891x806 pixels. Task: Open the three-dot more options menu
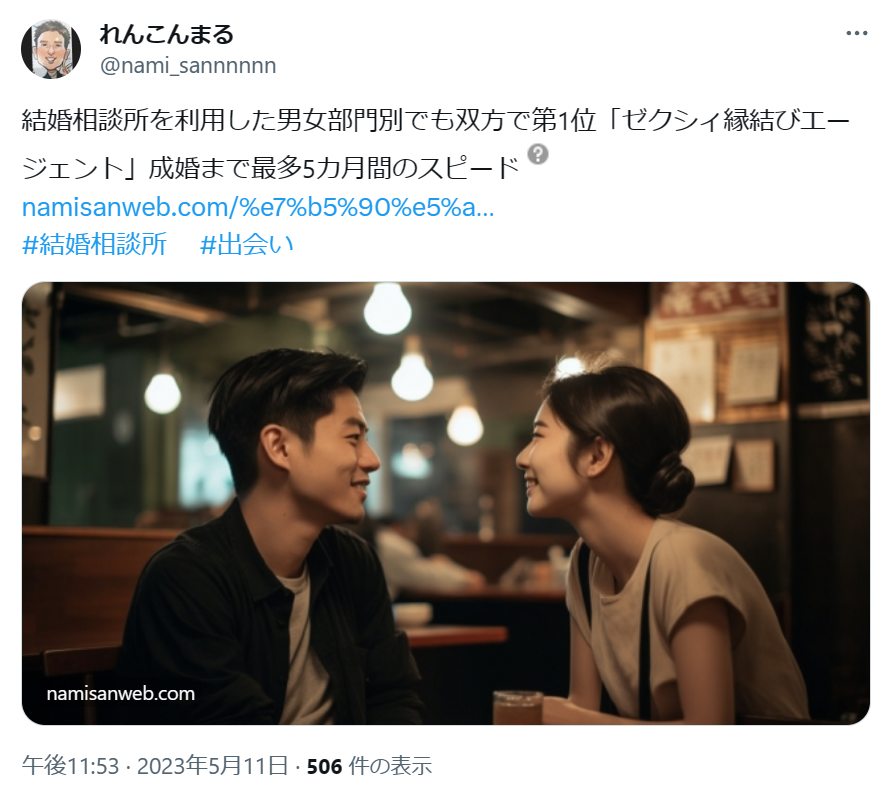tap(856, 34)
